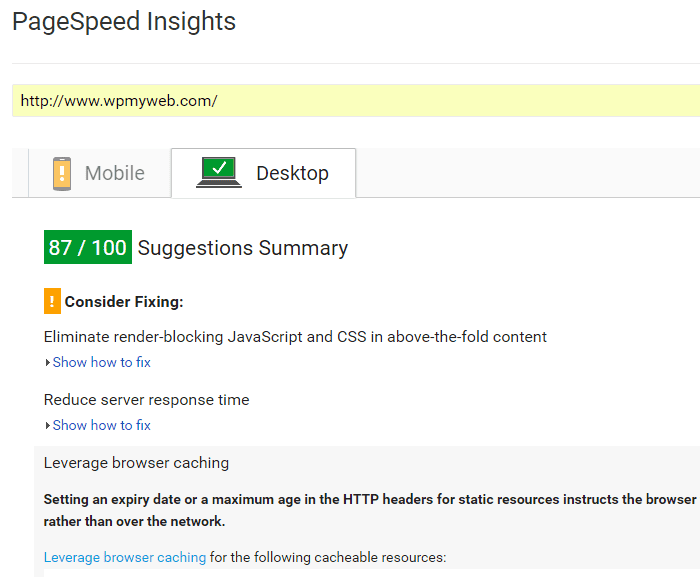
Task: Click the bold Setting an expiry date paragraph
Action: (371, 510)
